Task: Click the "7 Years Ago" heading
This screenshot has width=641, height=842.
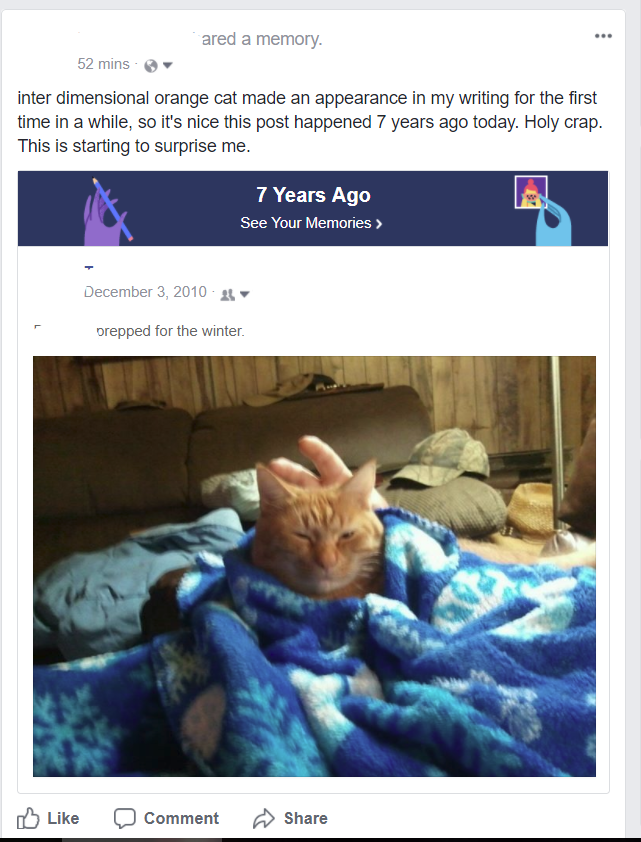Action: pyautogui.click(x=314, y=195)
